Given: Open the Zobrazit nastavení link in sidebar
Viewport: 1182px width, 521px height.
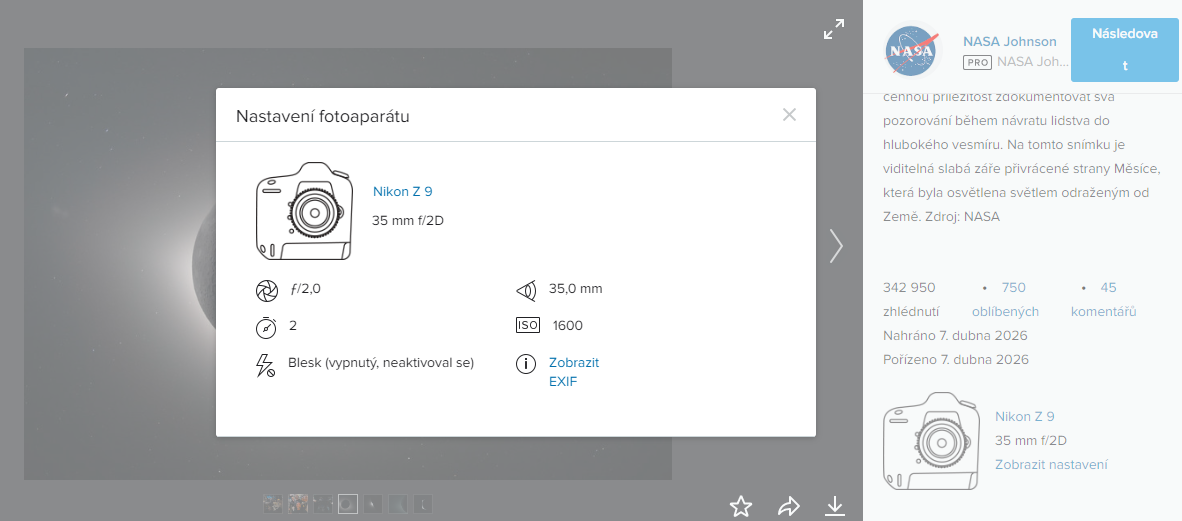Looking at the screenshot, I should 1050,464.
